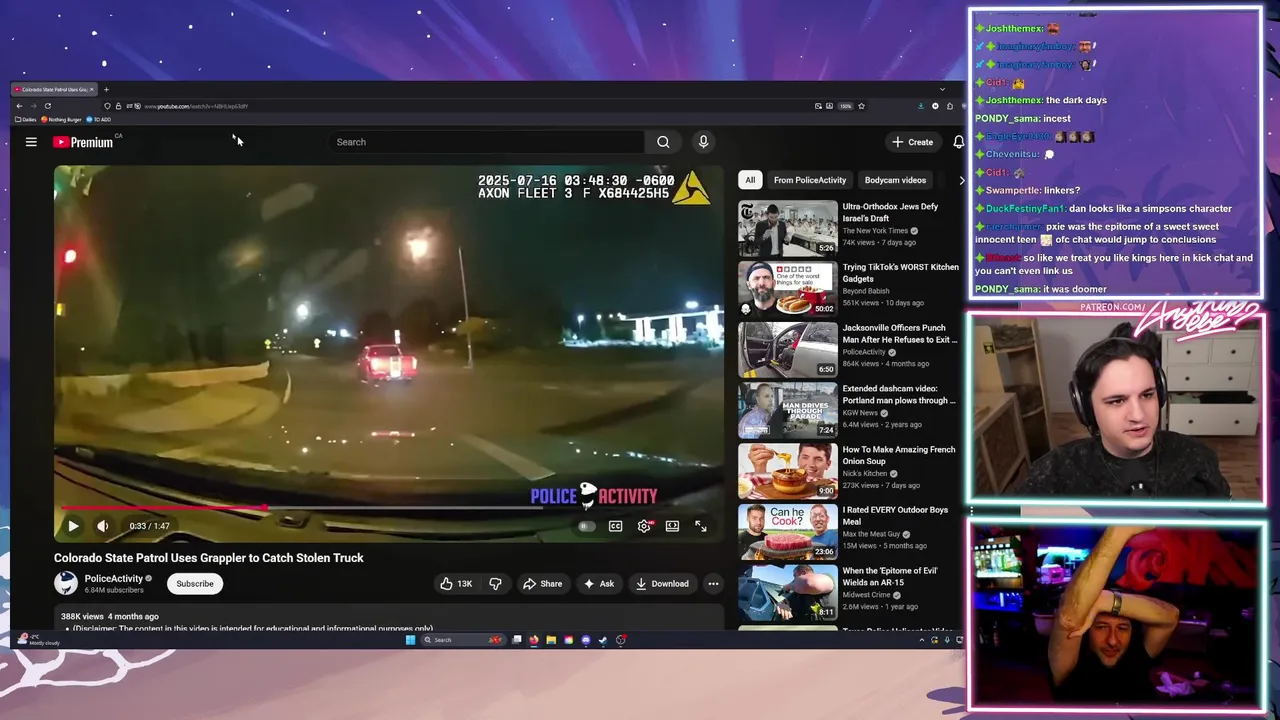Open Windows Start menu
Image resolution: width=1280 pixels, height=720 pixels.
pos(410,640)
